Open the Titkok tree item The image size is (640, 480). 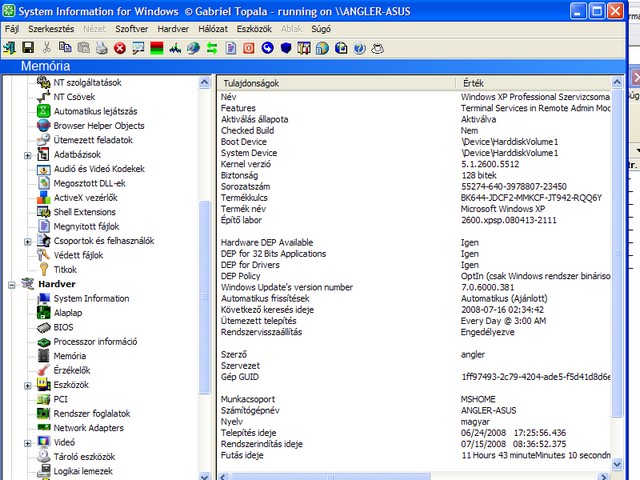(65, 269)
